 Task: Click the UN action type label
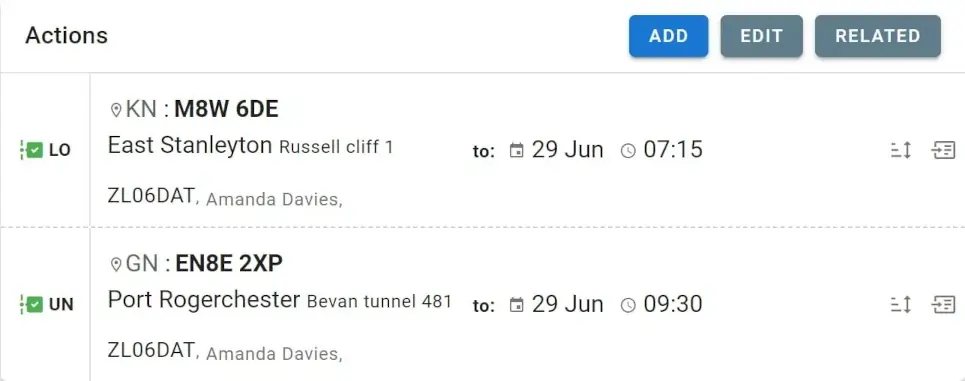tap(61, 305)
